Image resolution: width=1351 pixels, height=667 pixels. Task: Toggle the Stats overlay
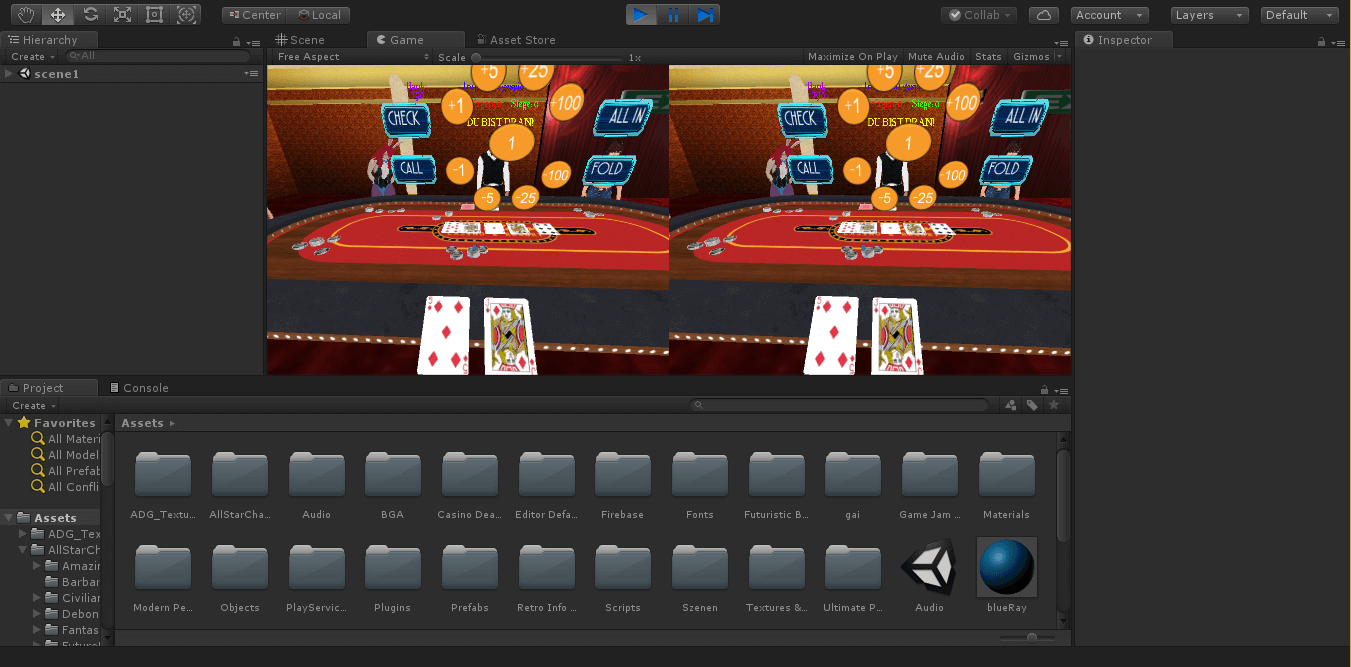coord(988,57)
